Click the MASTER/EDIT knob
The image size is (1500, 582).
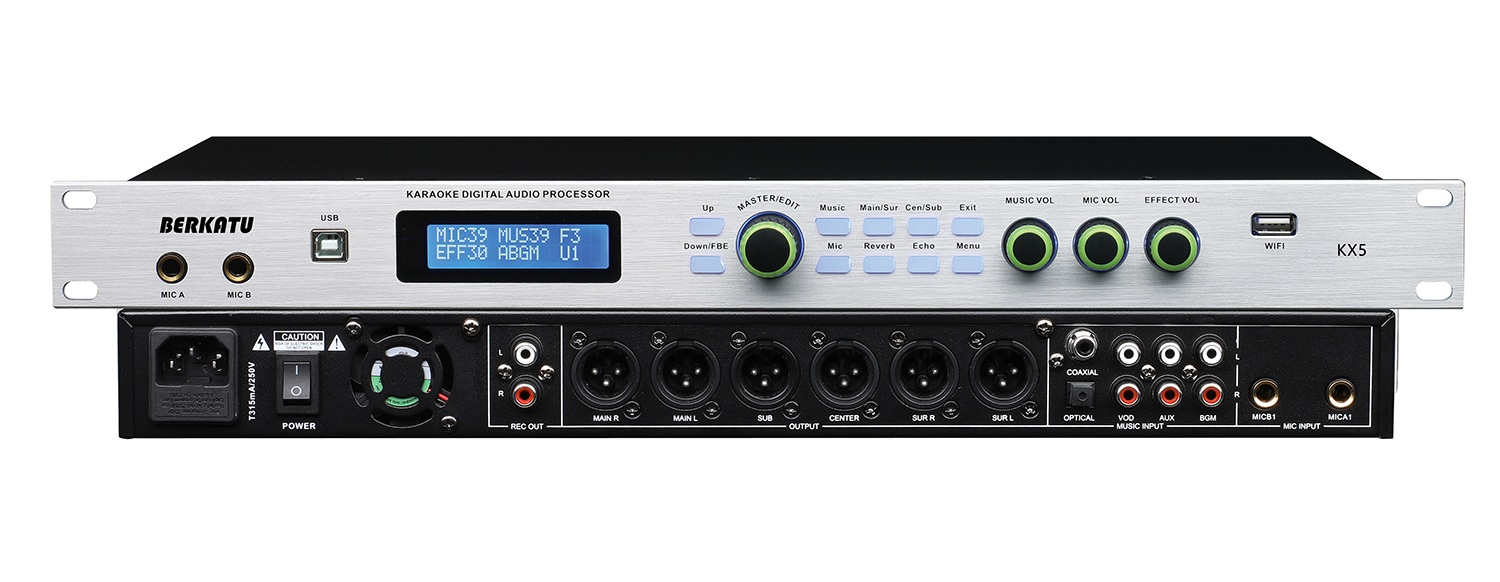(767, 246)
